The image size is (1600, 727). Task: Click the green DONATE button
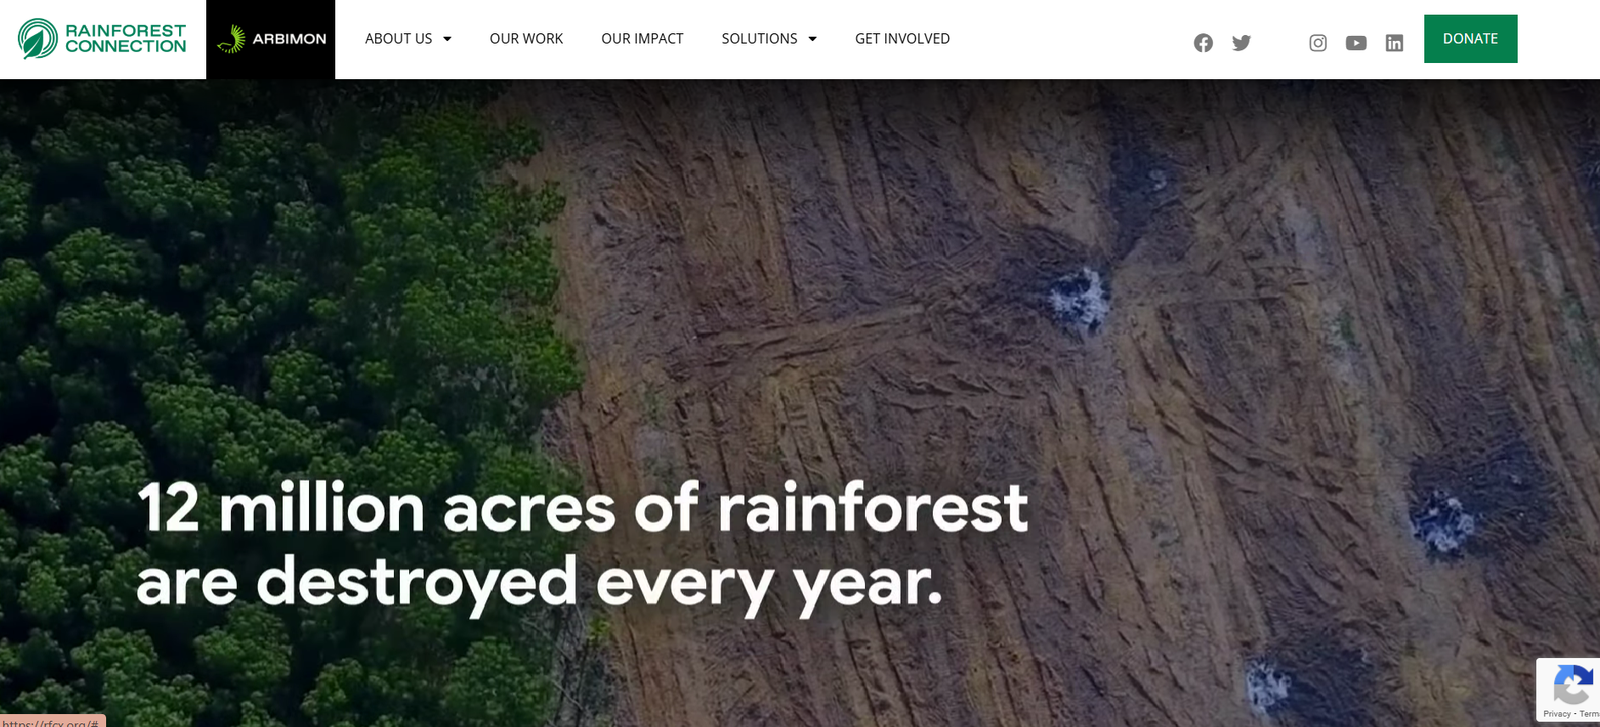1470,39
